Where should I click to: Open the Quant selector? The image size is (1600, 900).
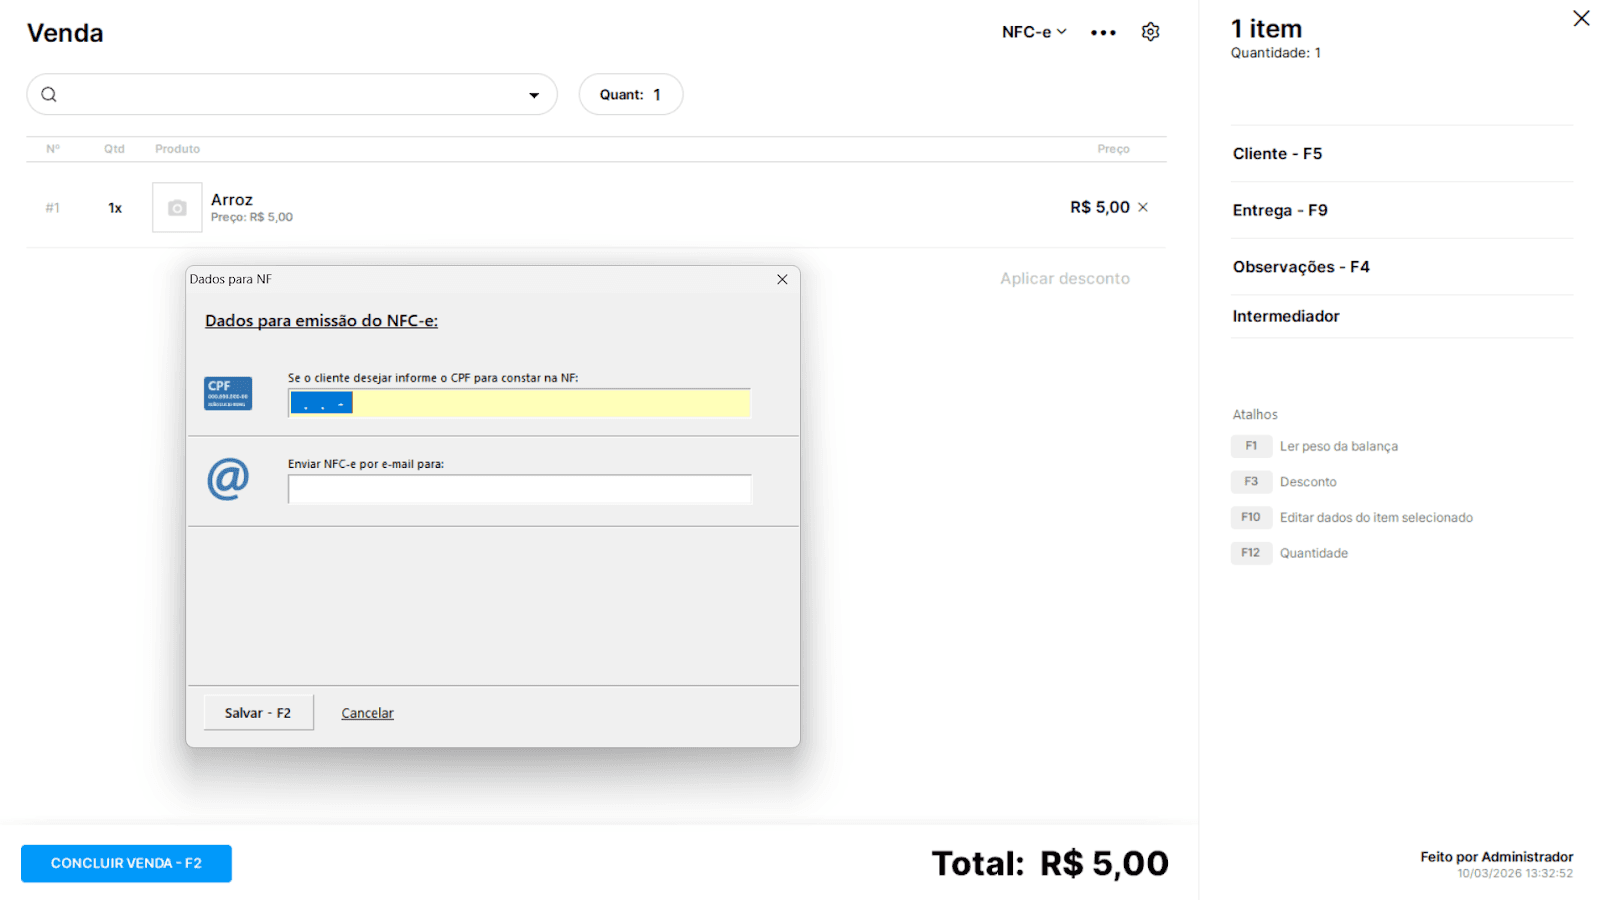tap(630, 93)
